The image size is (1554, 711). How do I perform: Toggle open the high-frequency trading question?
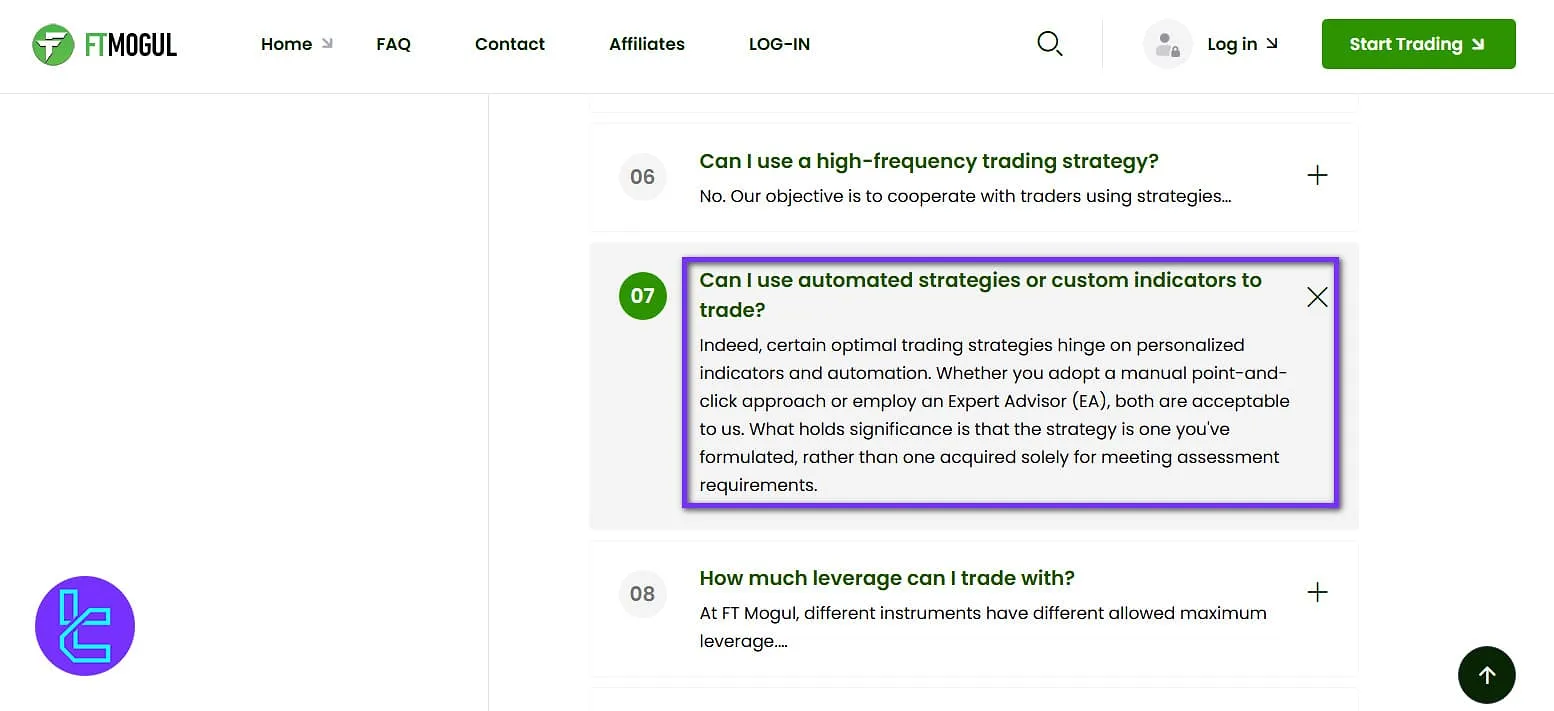pos(1317,175)
